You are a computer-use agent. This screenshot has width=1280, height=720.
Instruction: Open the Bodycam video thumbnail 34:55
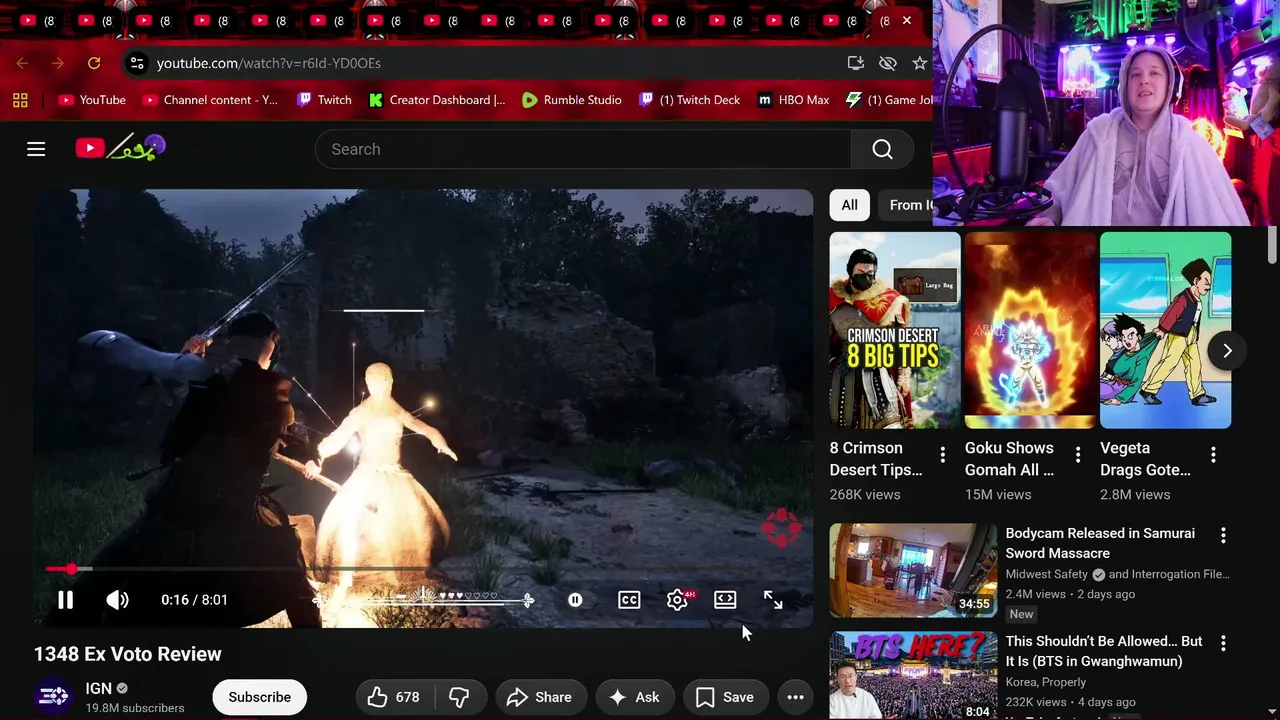point(913,570)
